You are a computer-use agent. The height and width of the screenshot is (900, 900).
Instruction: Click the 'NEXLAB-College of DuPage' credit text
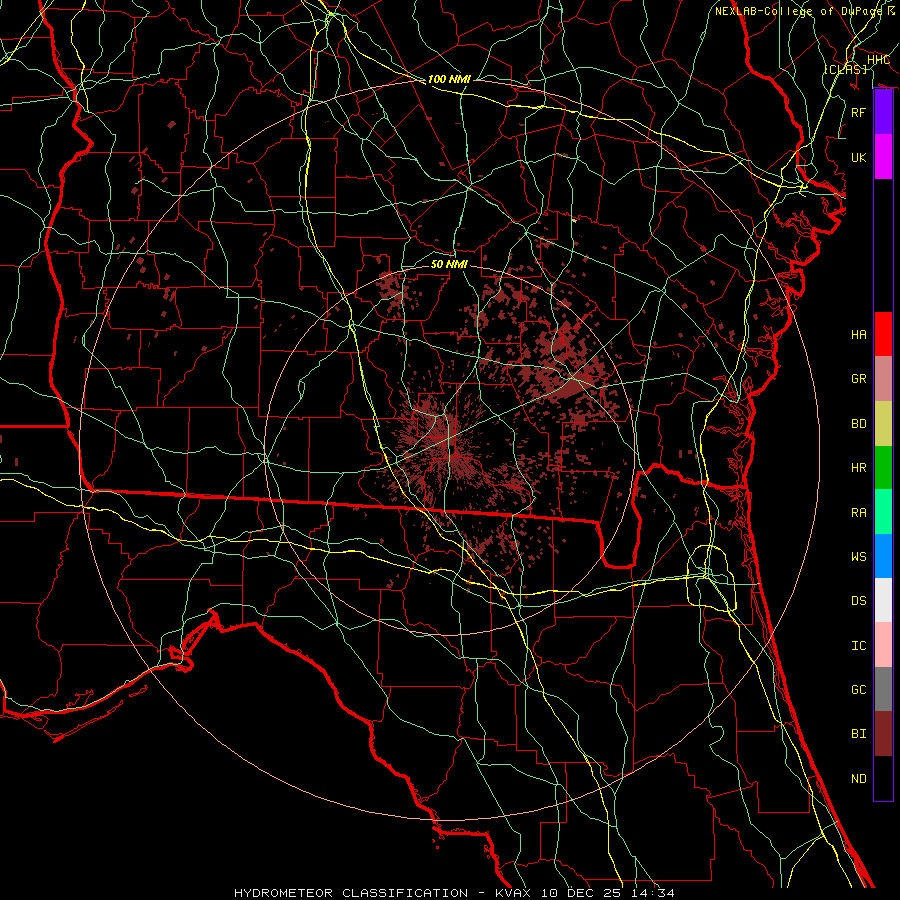pyautogui.click(x=801, y=11)
